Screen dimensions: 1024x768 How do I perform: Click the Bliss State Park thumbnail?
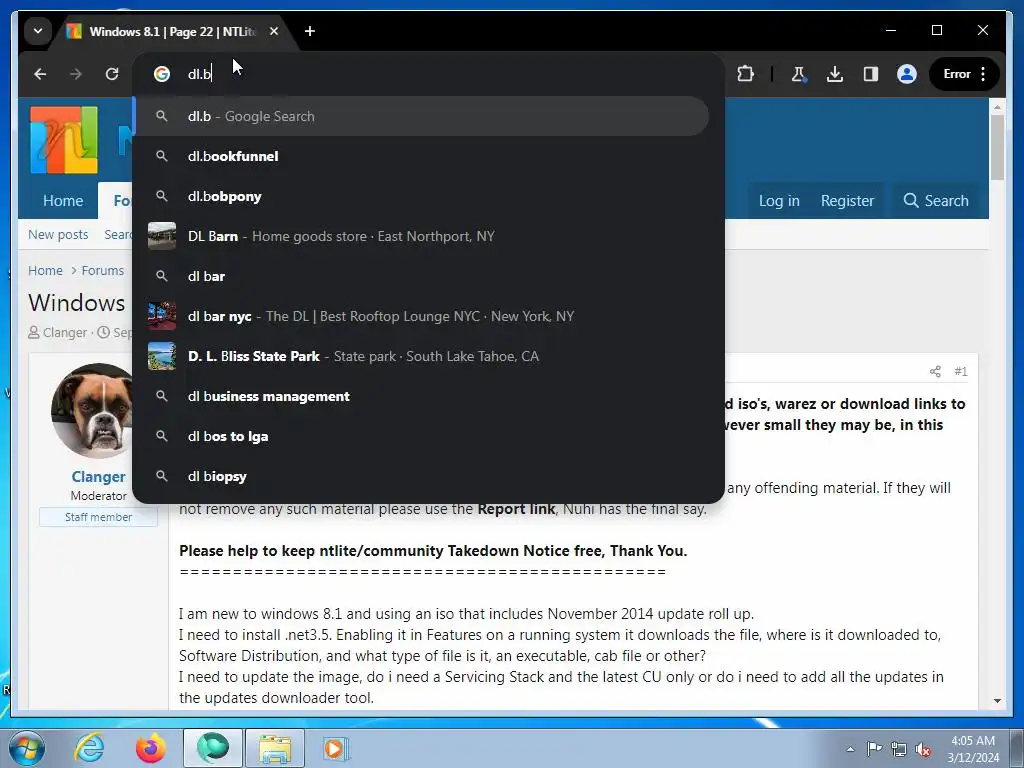(x=162, y=356)
